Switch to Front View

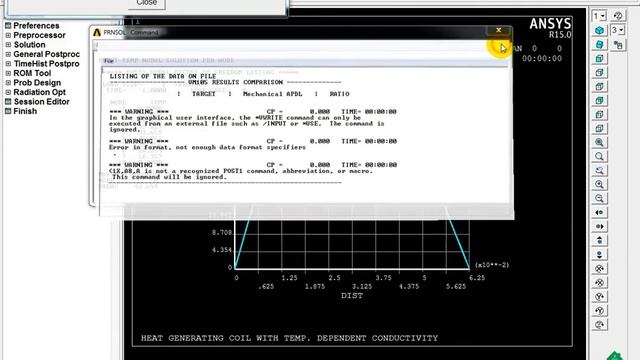[599, 59]
